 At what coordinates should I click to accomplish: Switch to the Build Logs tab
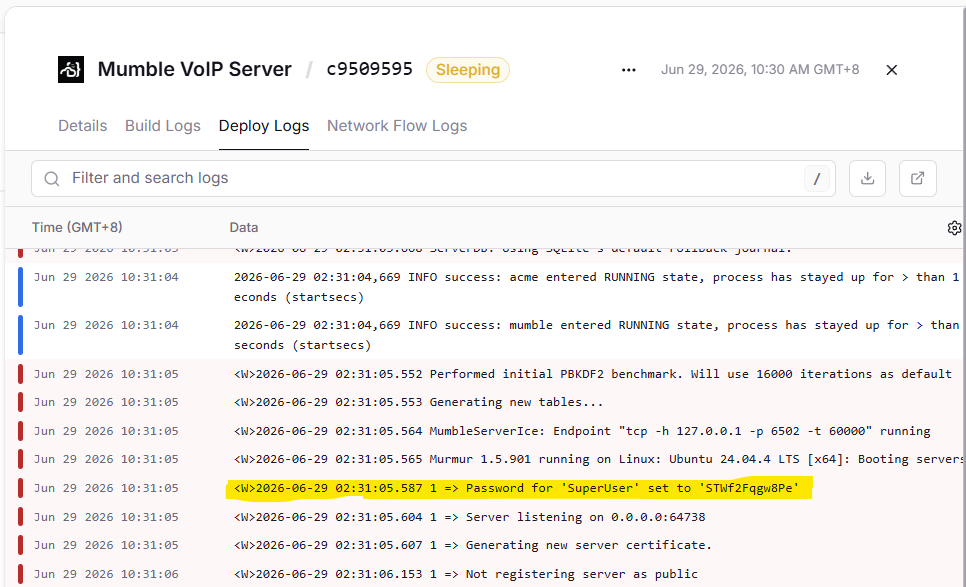[x=163, y=126]
